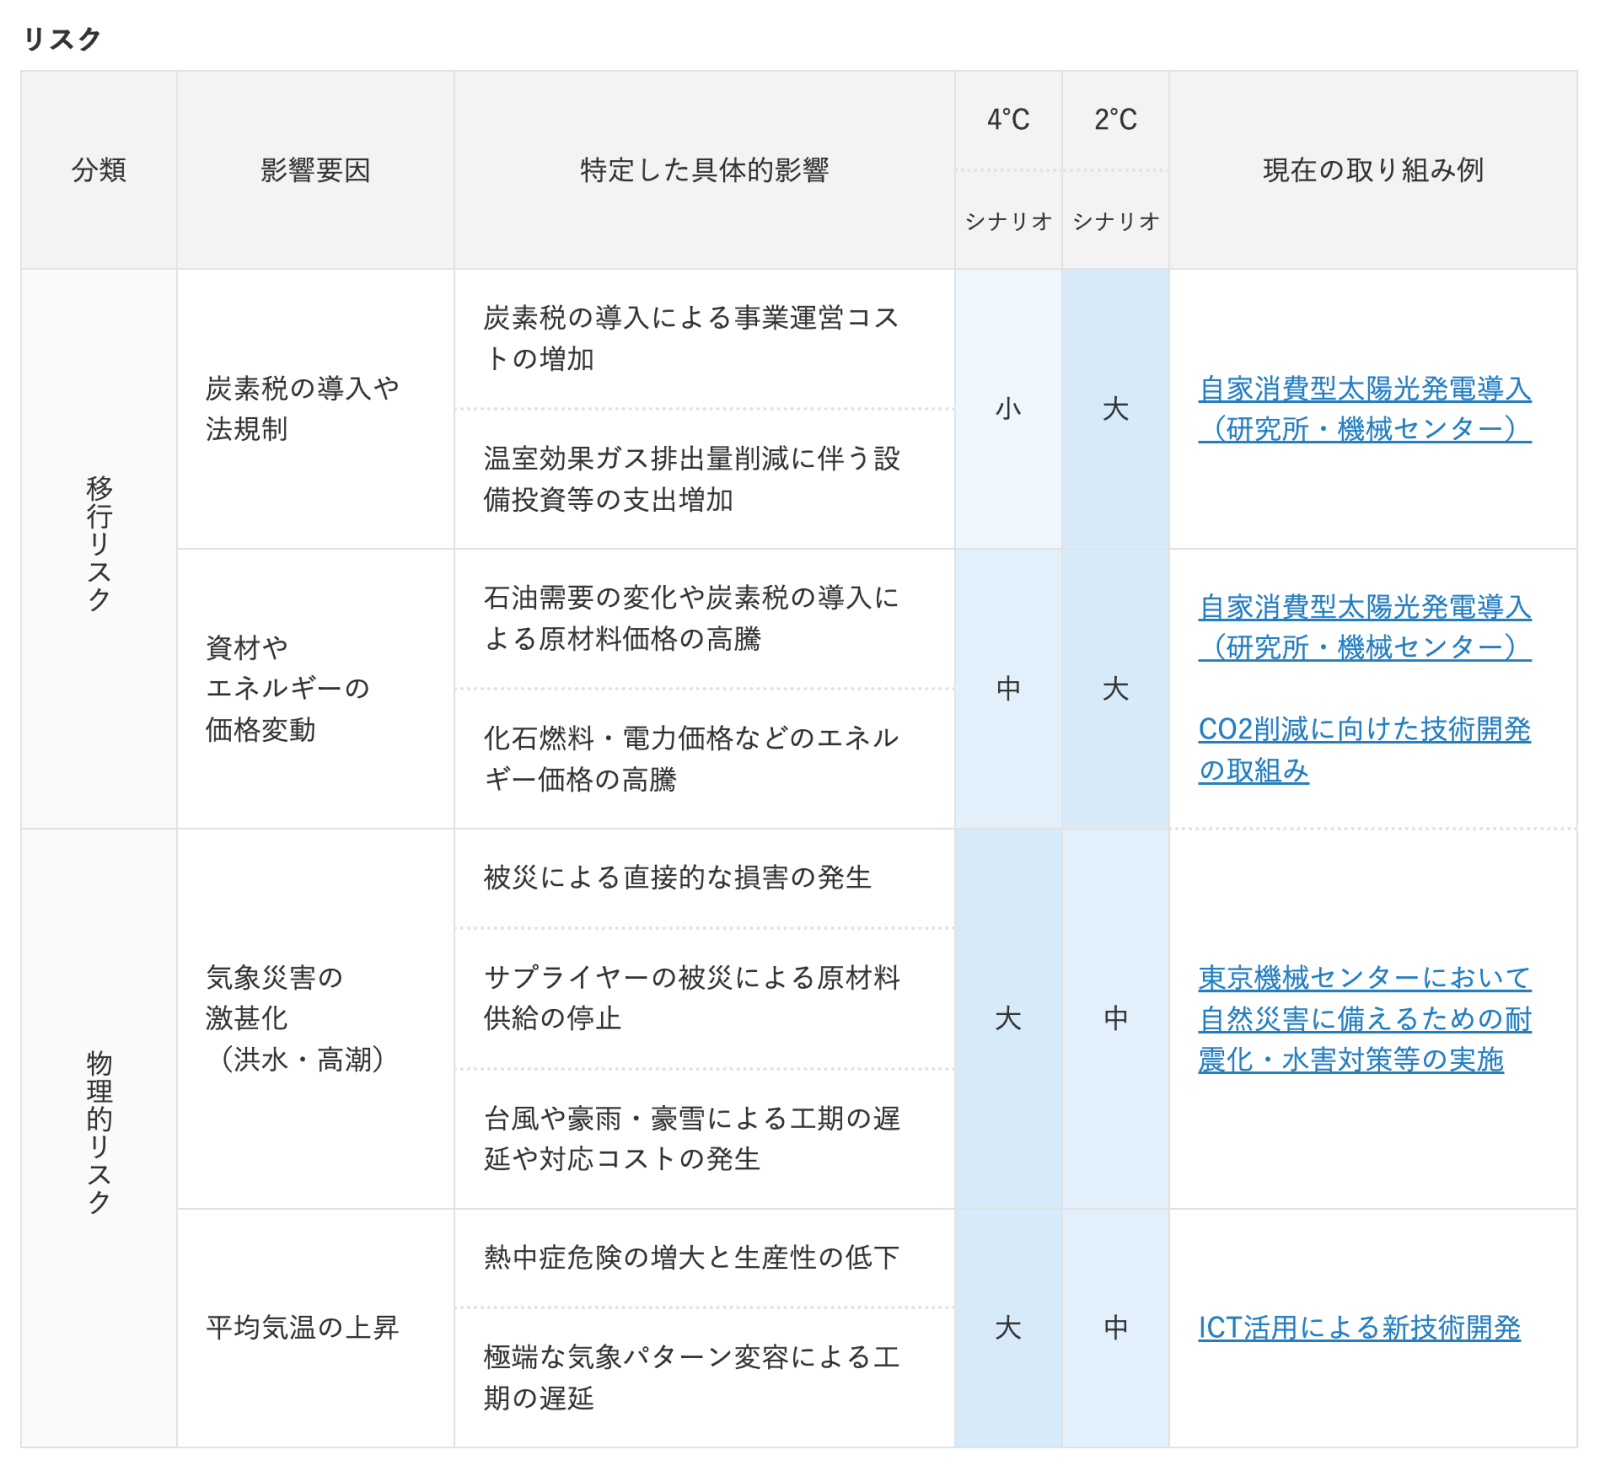Click the 小 rating in carbon tax row
The image size is (1600, 1468).
click(x=1008, y=409)
